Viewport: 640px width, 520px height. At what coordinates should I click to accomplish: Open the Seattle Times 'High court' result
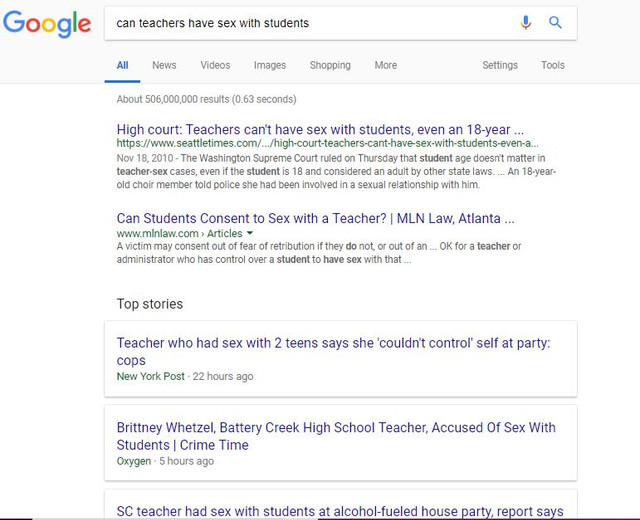point(320,130)
